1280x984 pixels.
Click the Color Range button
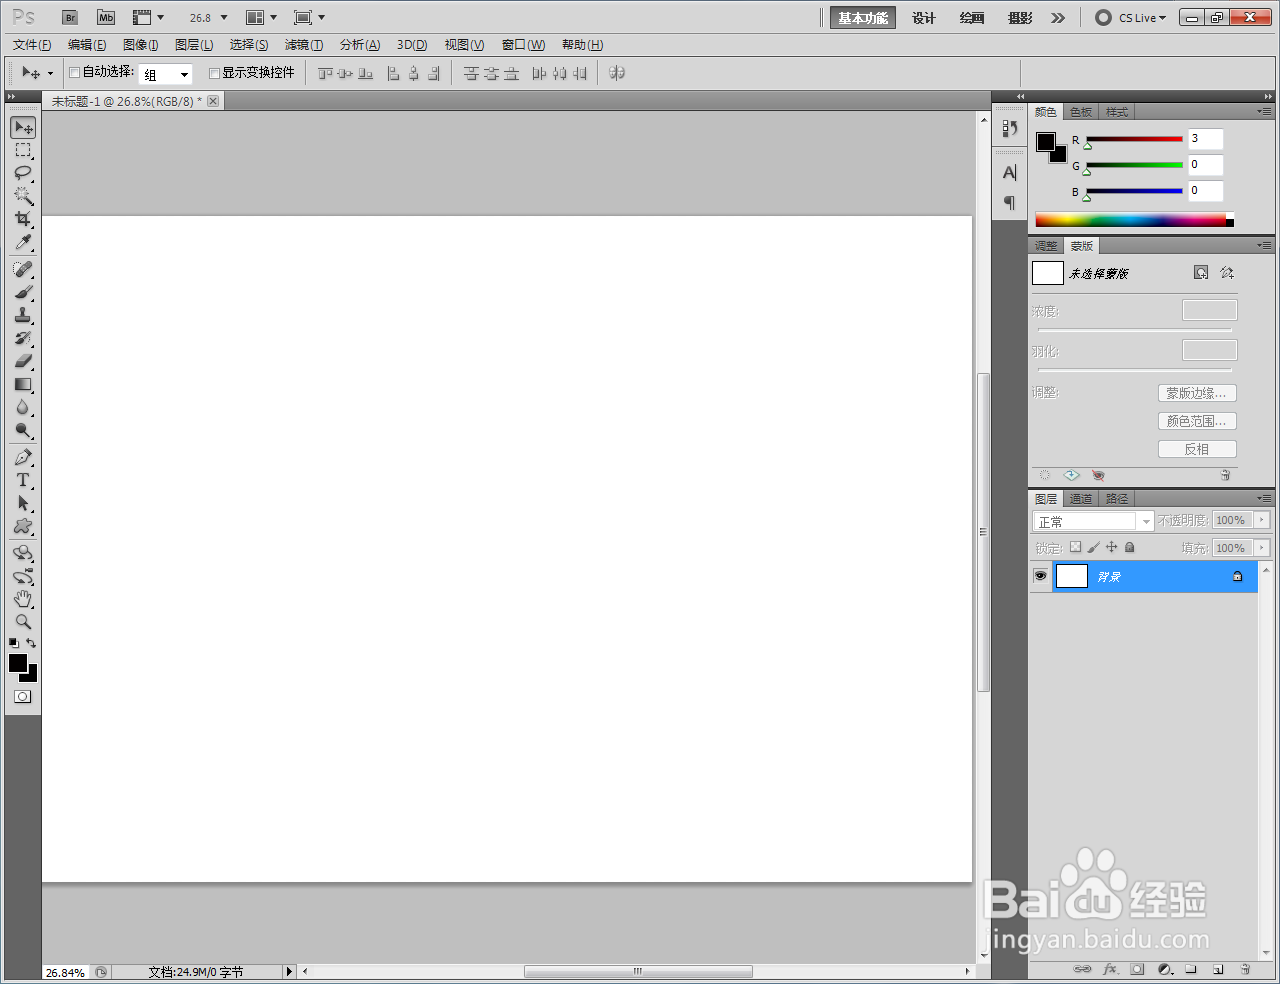pyautogui.click(x=1197, y=421)
